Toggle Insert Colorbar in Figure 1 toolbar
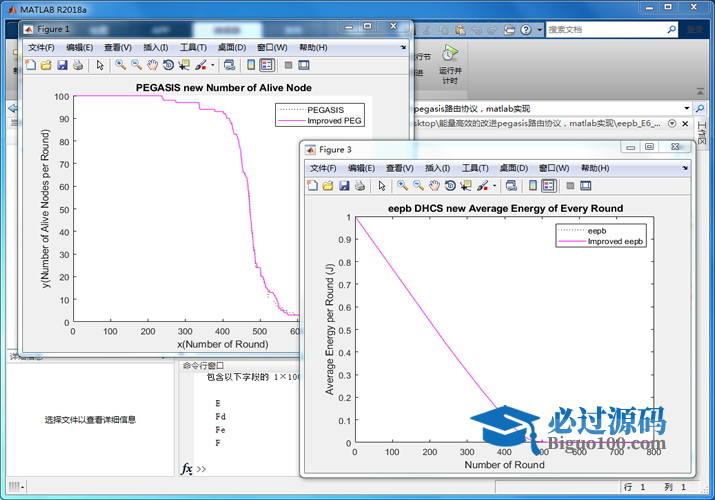 tap(251, 65)
